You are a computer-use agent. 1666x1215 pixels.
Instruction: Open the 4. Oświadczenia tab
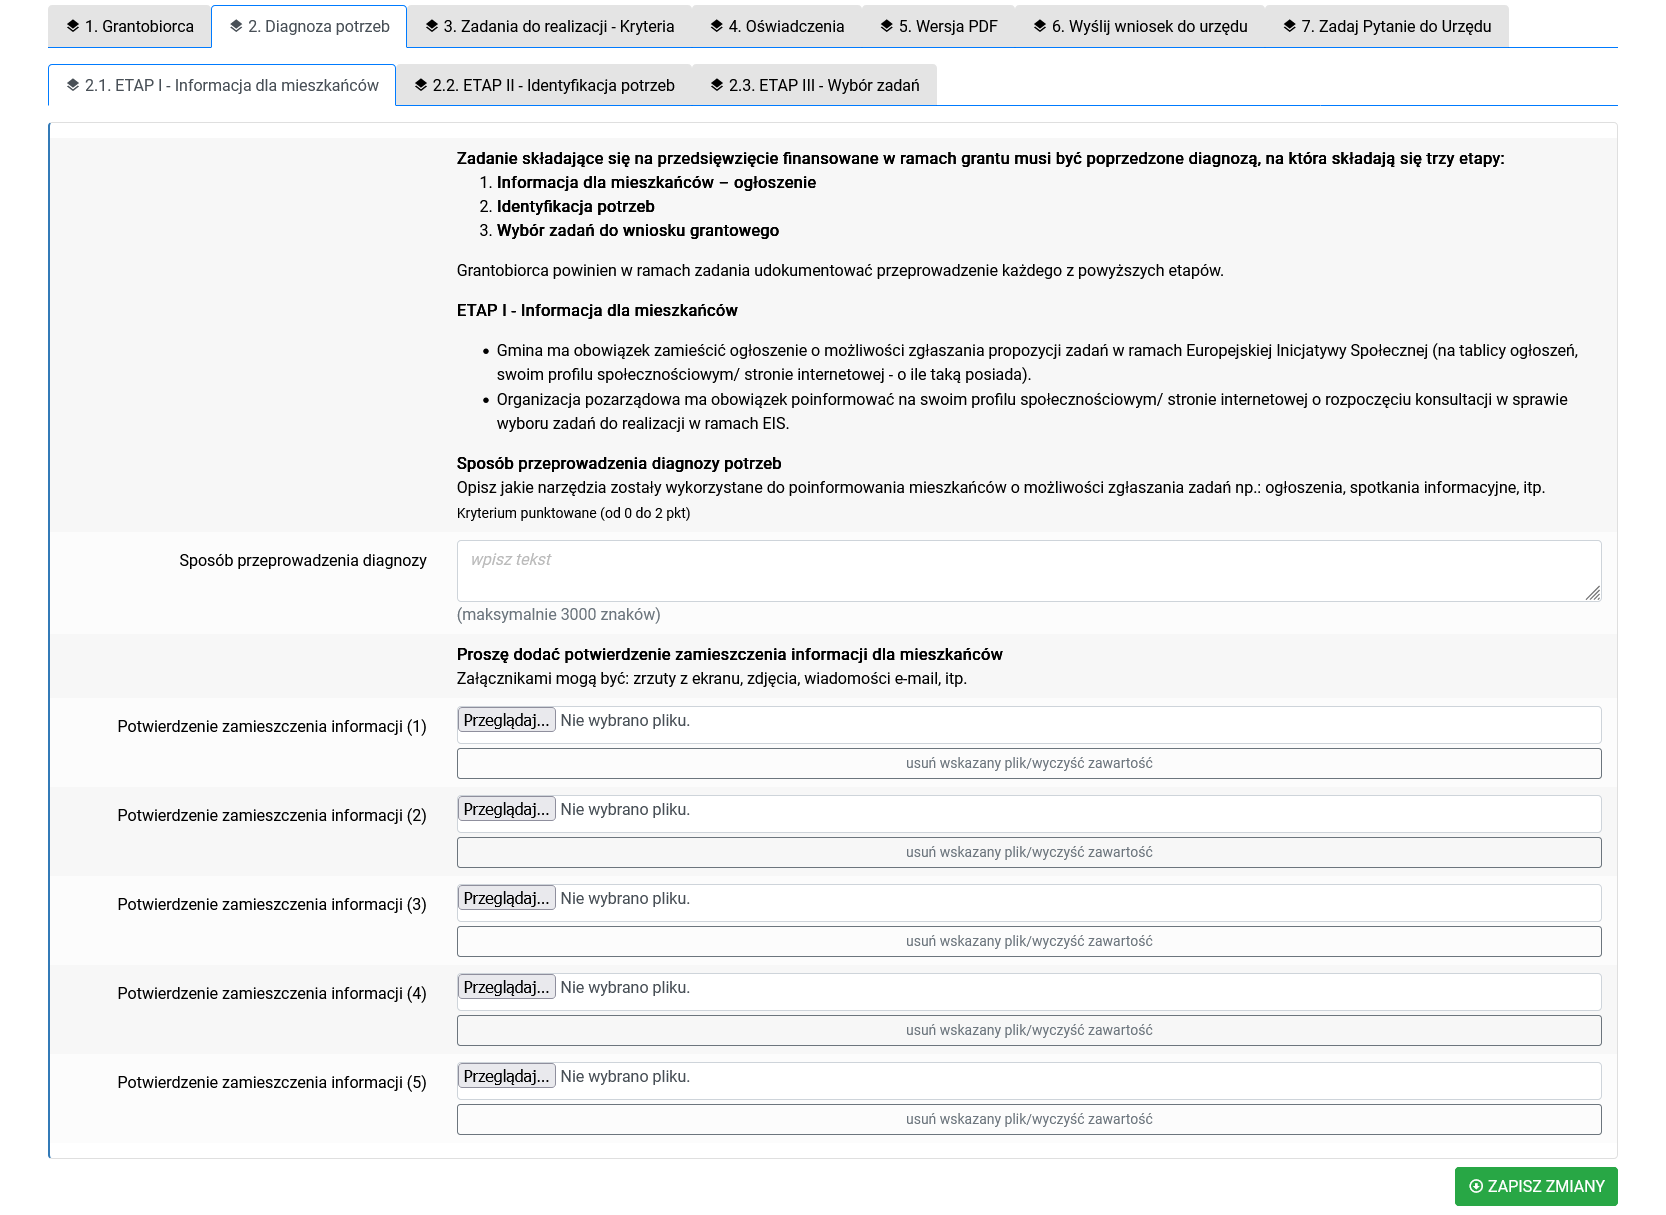coord(777,27)
